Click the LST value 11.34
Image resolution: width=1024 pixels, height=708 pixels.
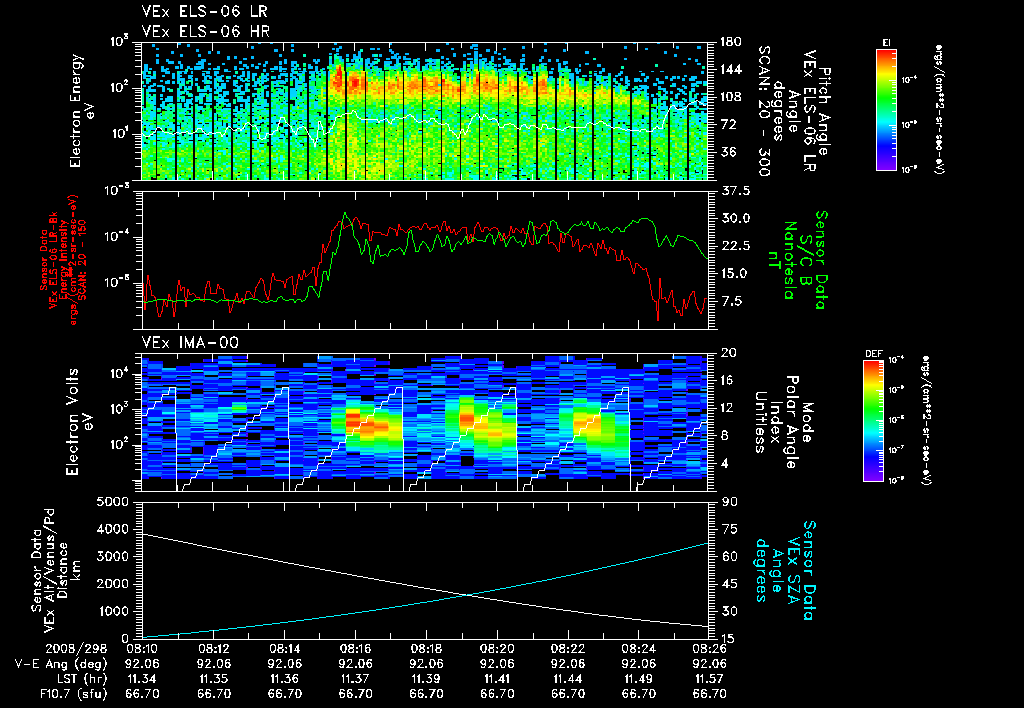[x=142, y=679]
